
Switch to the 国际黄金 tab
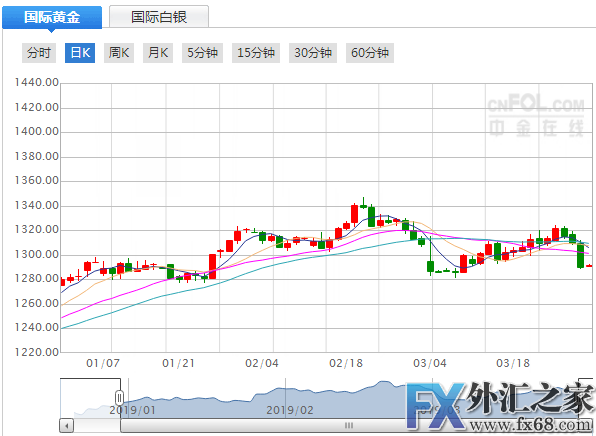coord(52,17)
